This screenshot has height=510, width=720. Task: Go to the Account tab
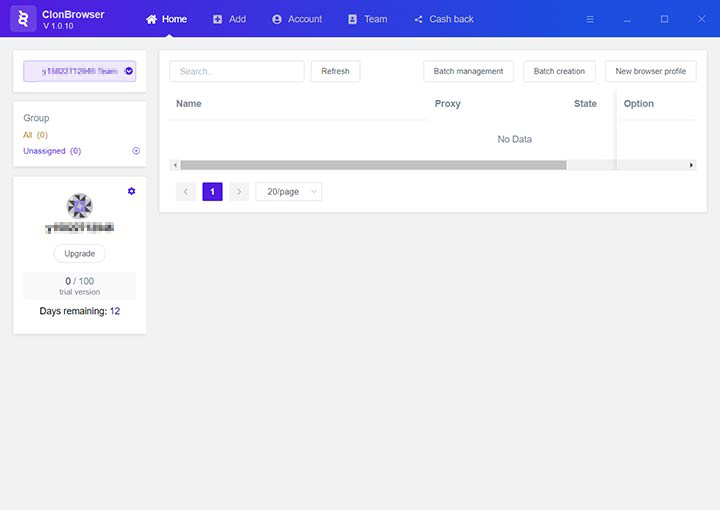297,19
